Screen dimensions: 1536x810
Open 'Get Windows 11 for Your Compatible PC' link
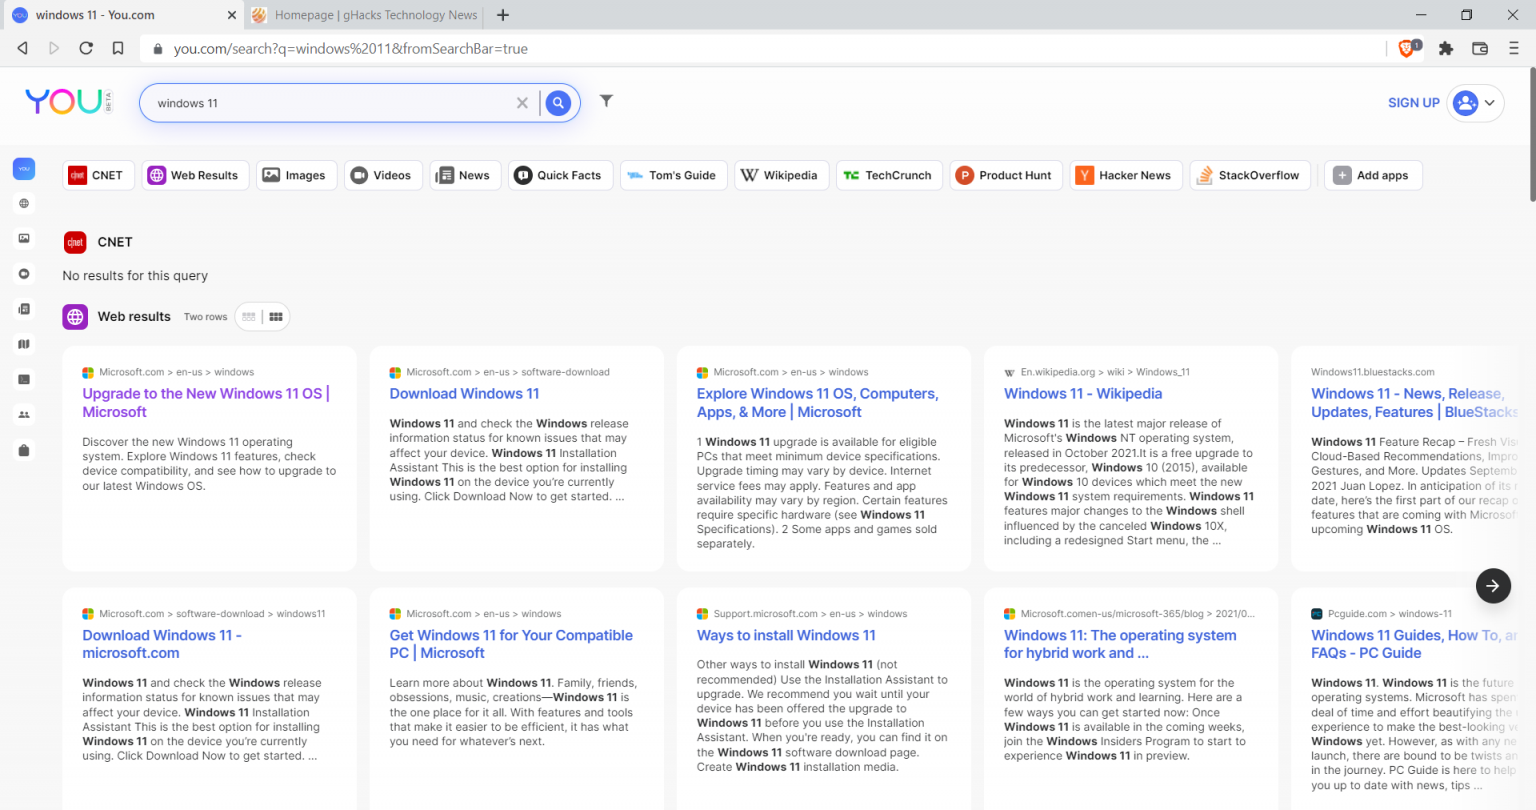click(511, 644)
